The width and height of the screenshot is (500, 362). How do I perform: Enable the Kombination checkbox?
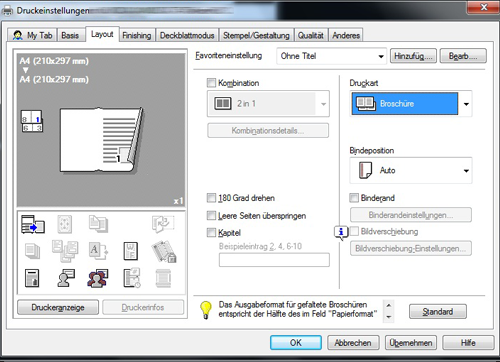211,83
